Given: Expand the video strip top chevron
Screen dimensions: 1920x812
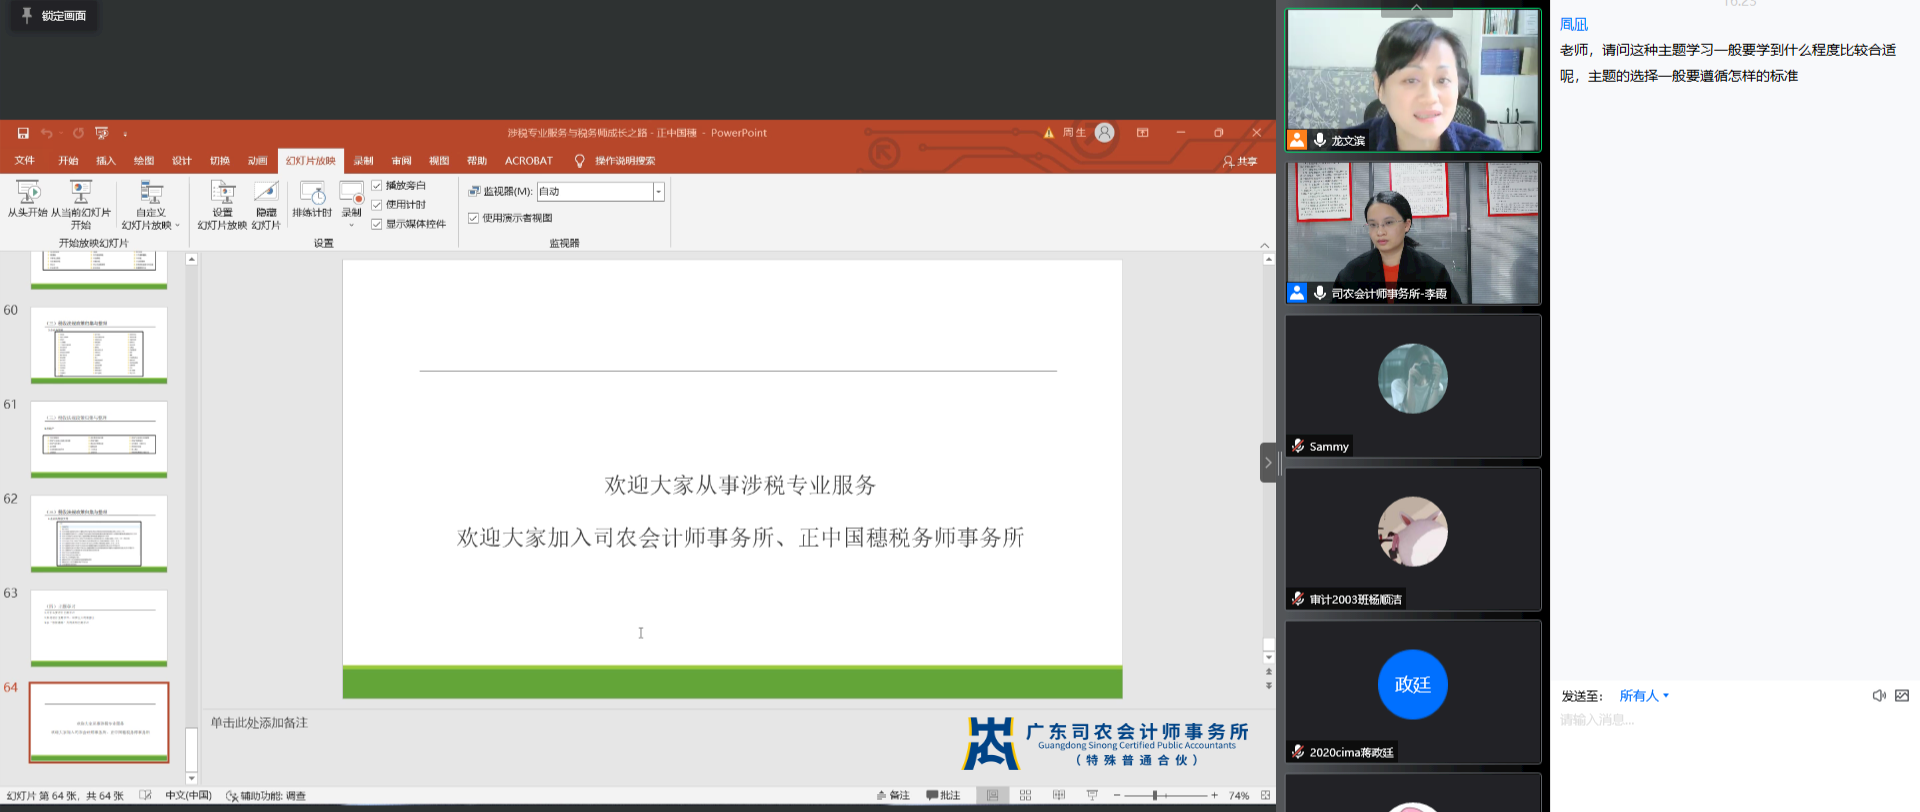Looking at the screenshot, I should coord(1417,7).
